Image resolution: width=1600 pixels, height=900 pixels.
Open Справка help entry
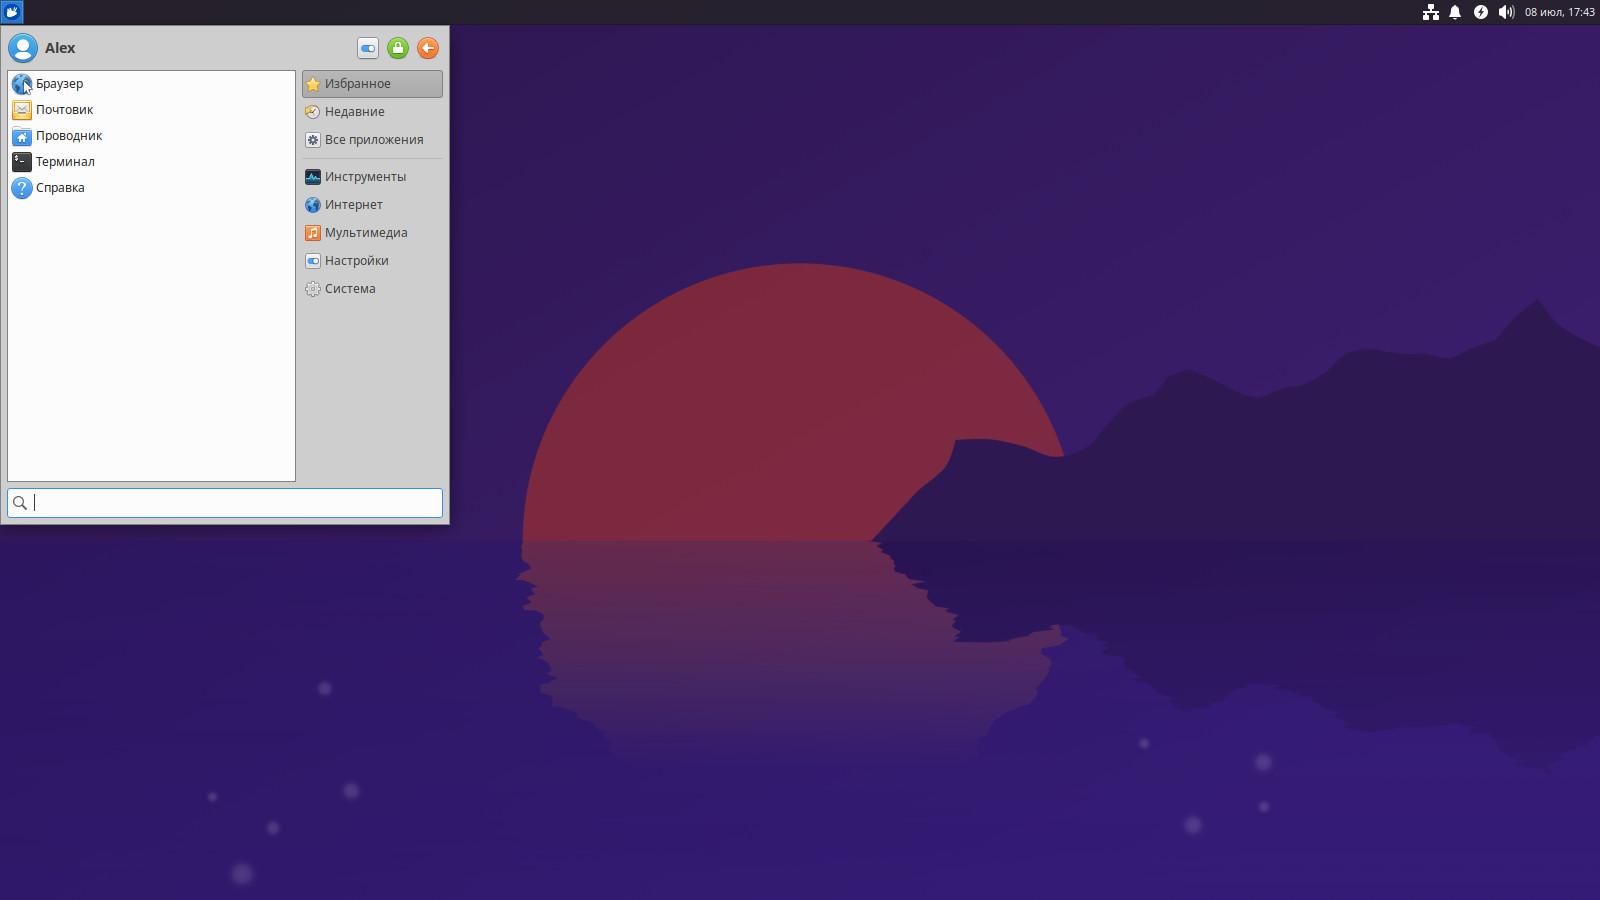coord(151,188)
